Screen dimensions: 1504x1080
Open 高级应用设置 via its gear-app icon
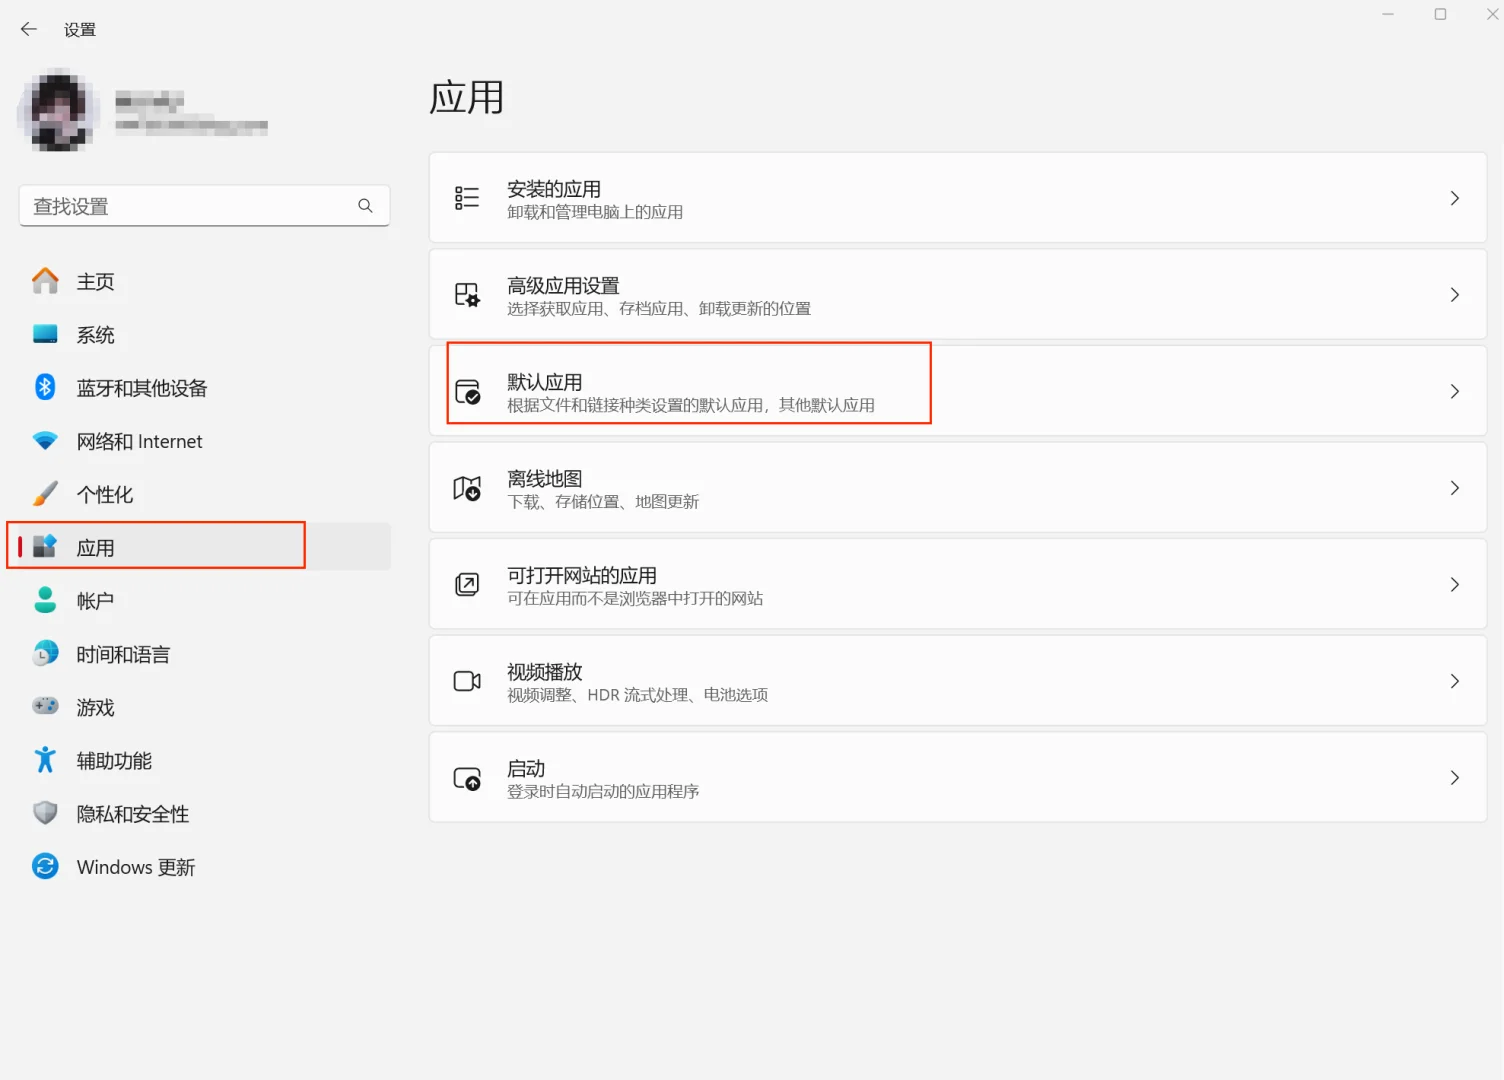(x=466, y=295)
